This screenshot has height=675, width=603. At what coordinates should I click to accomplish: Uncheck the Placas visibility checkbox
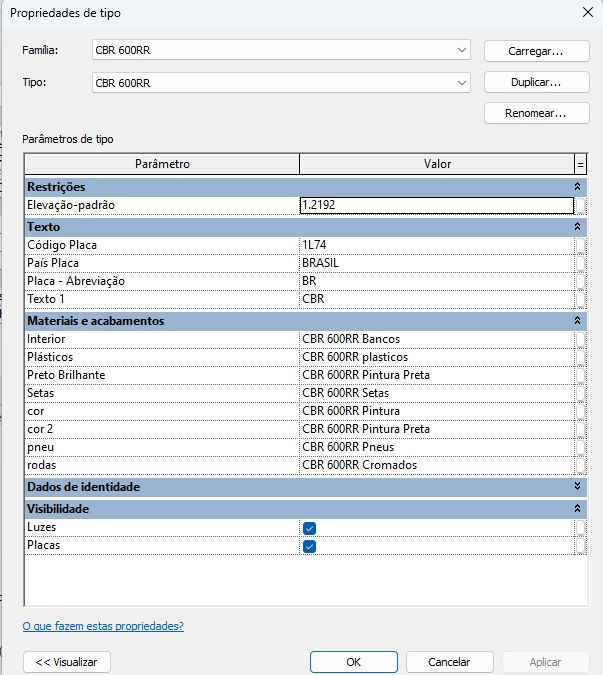pyautogui.click(x=309, y=546)
